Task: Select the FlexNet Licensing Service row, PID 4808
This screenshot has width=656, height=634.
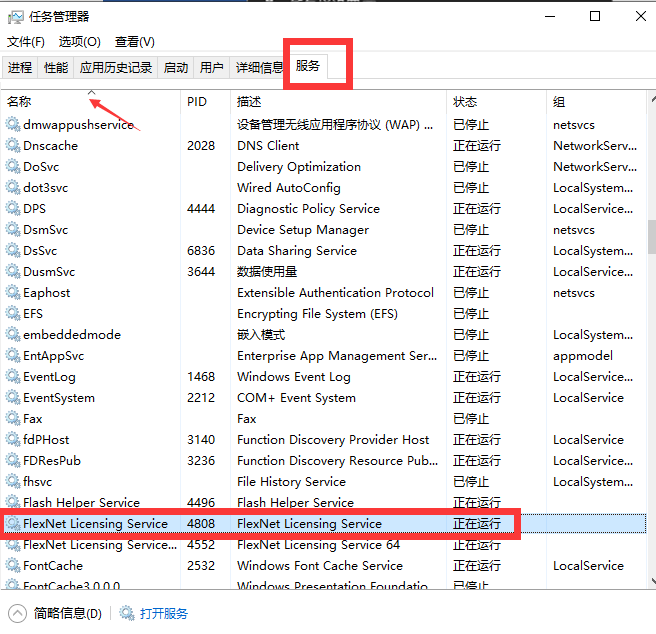Action: [324, 523]
